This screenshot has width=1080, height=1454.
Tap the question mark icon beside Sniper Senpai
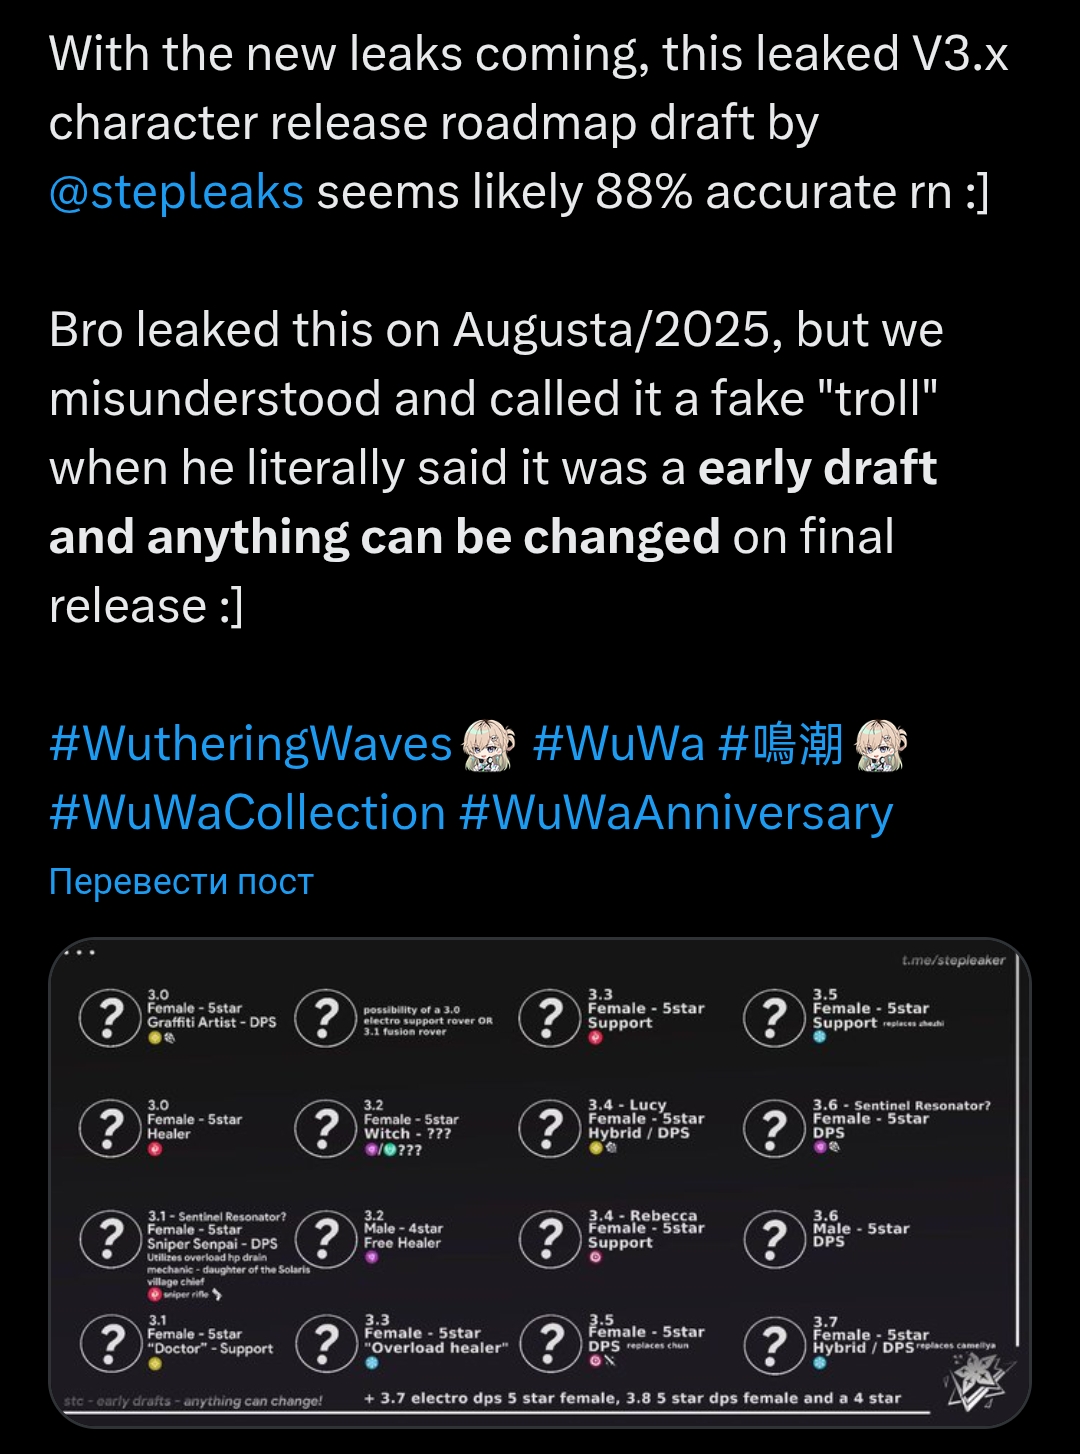[109, 1239]
